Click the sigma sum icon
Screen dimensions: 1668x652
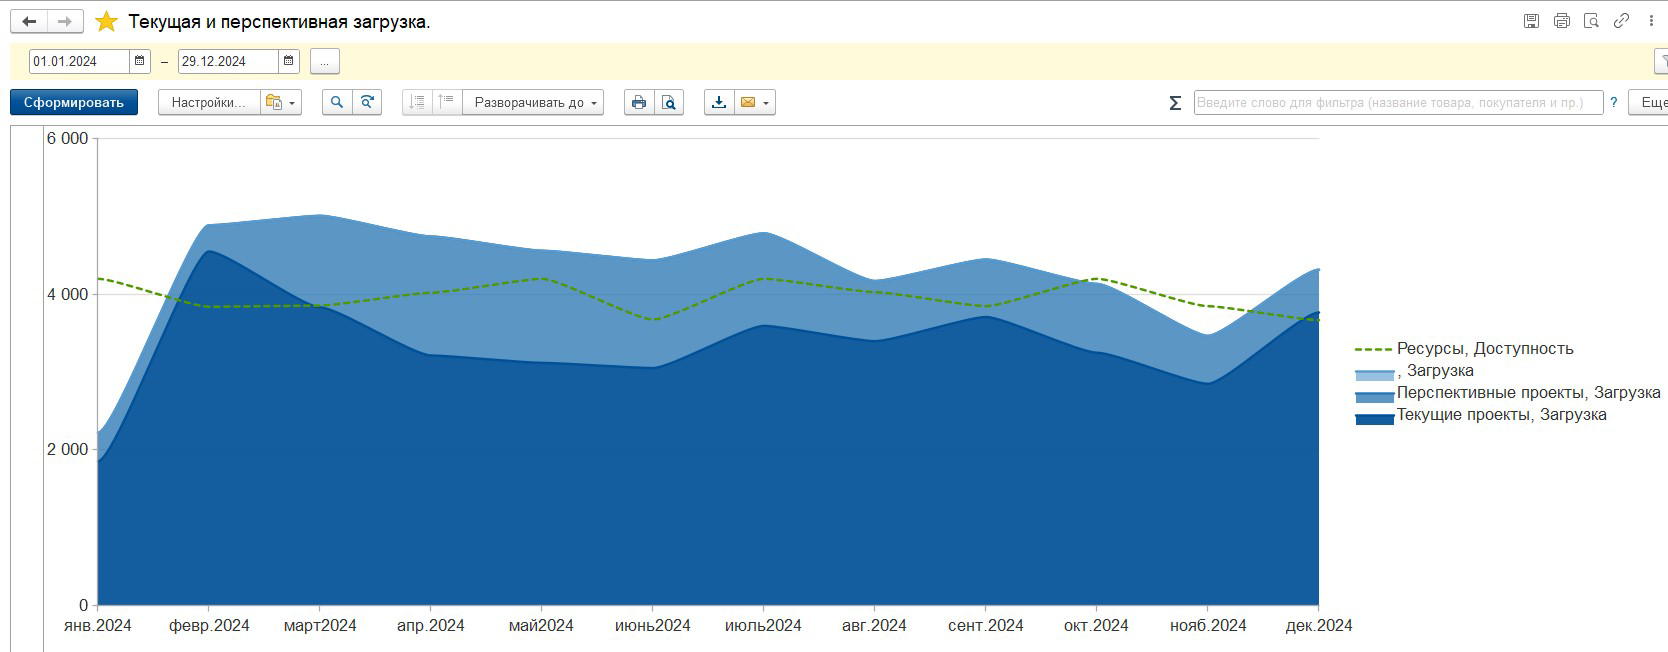click(x=1175, y=103)
